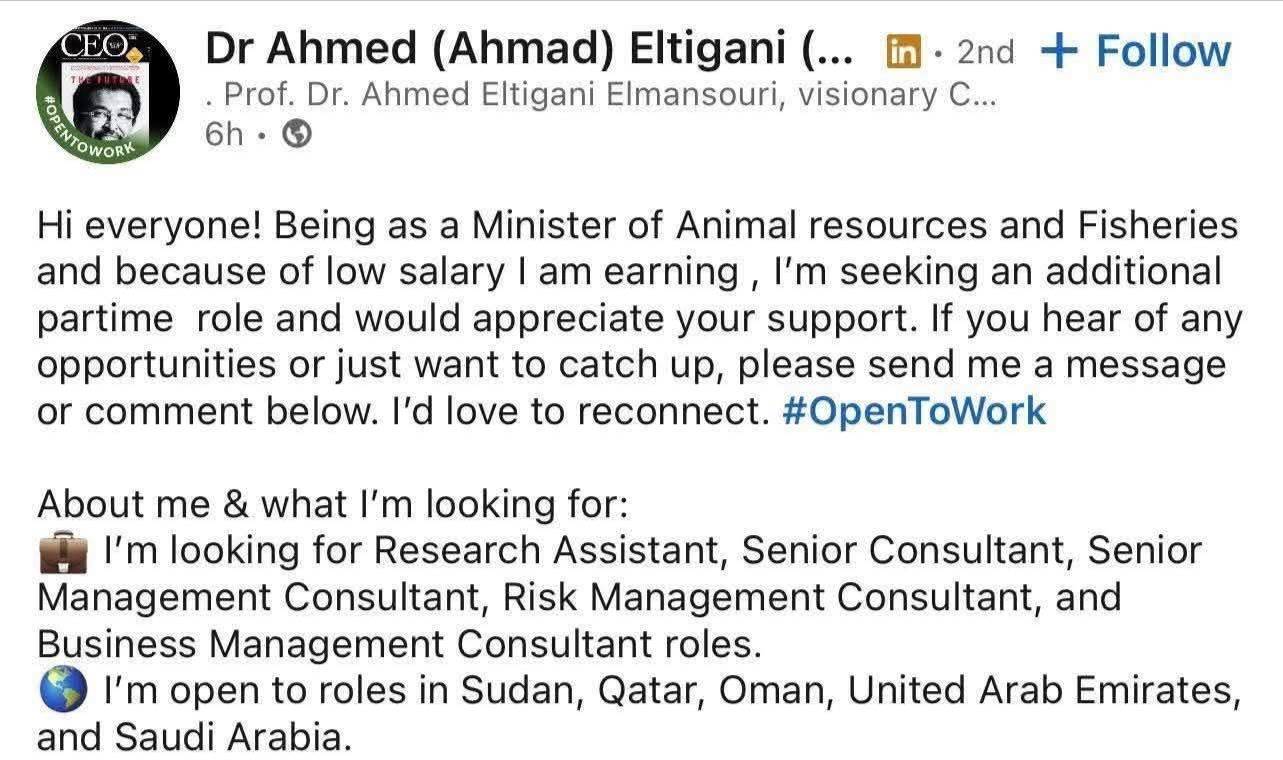Click the plus sign beside Follow
1283x760 pixels.
click(x=1062, y=52)
